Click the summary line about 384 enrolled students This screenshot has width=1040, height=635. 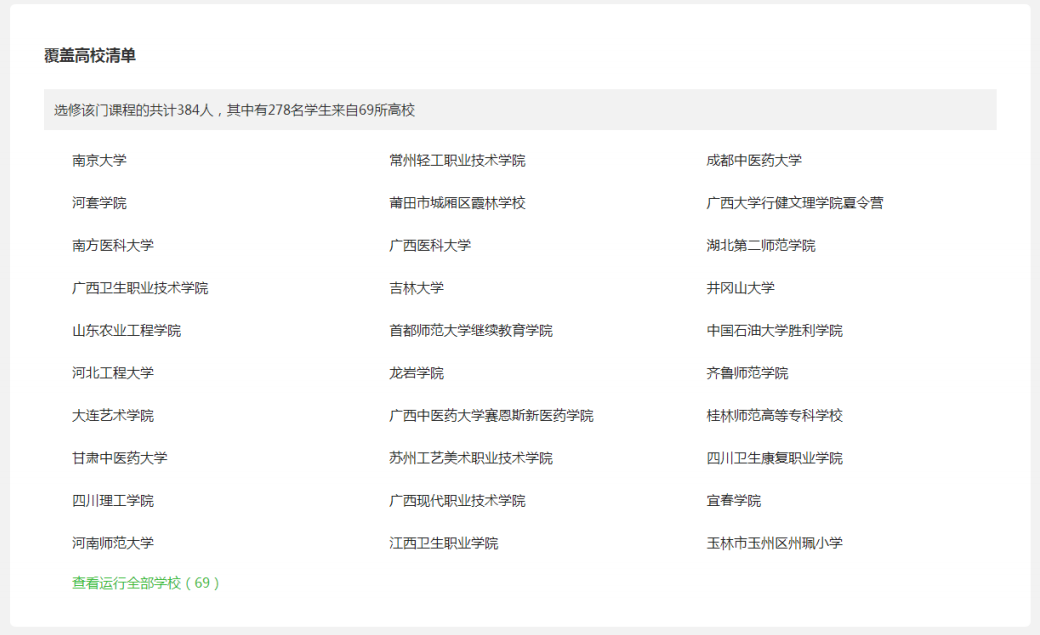point(234,110)
